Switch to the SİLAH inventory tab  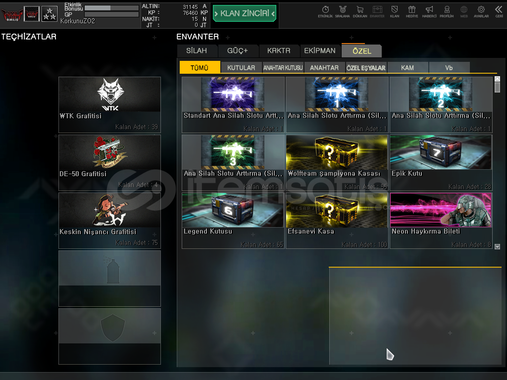point(197,51)
